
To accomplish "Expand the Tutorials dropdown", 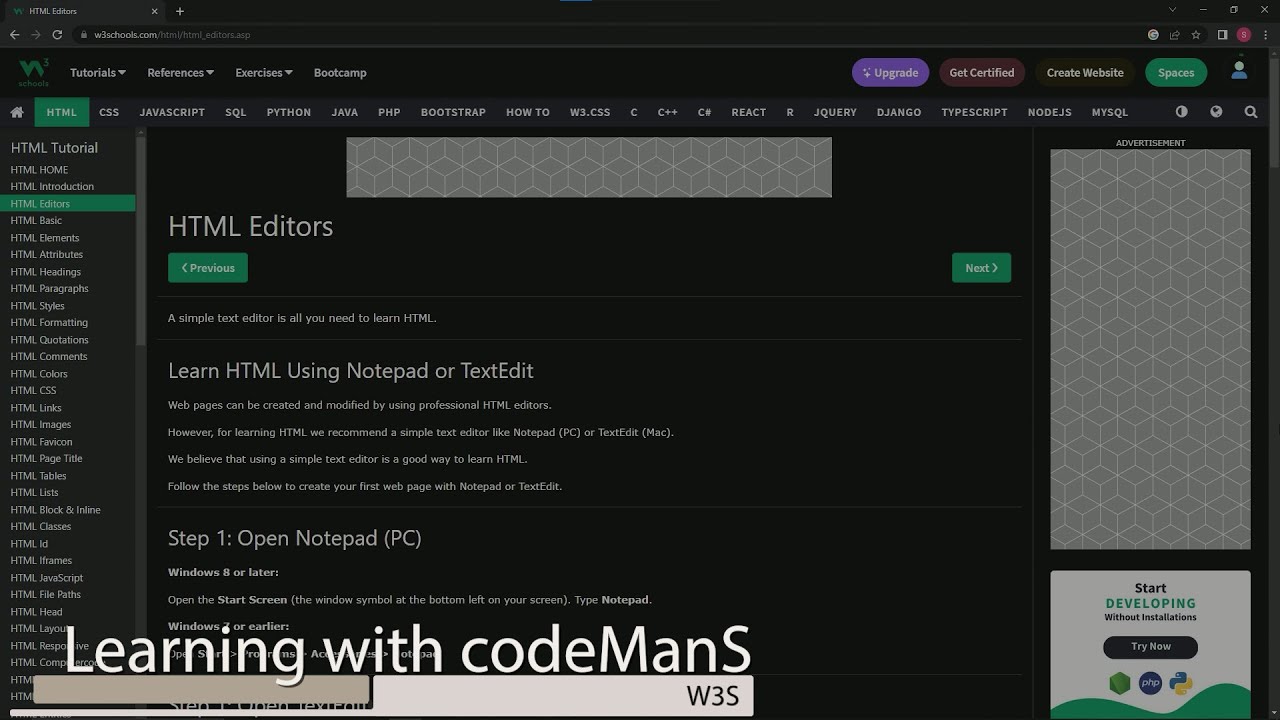I will (x=98, y=72).
